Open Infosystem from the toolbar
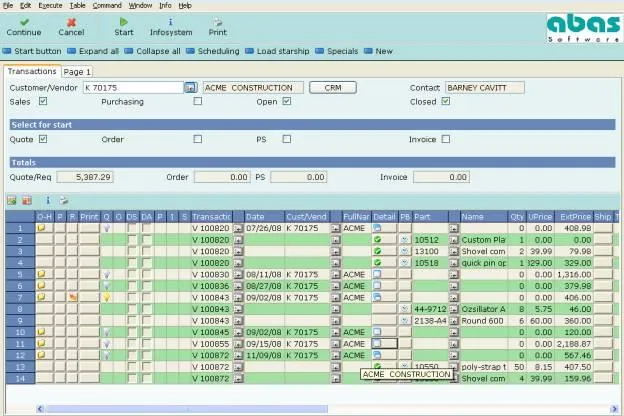Screen dimensions: 624x416 coord(171,27)
